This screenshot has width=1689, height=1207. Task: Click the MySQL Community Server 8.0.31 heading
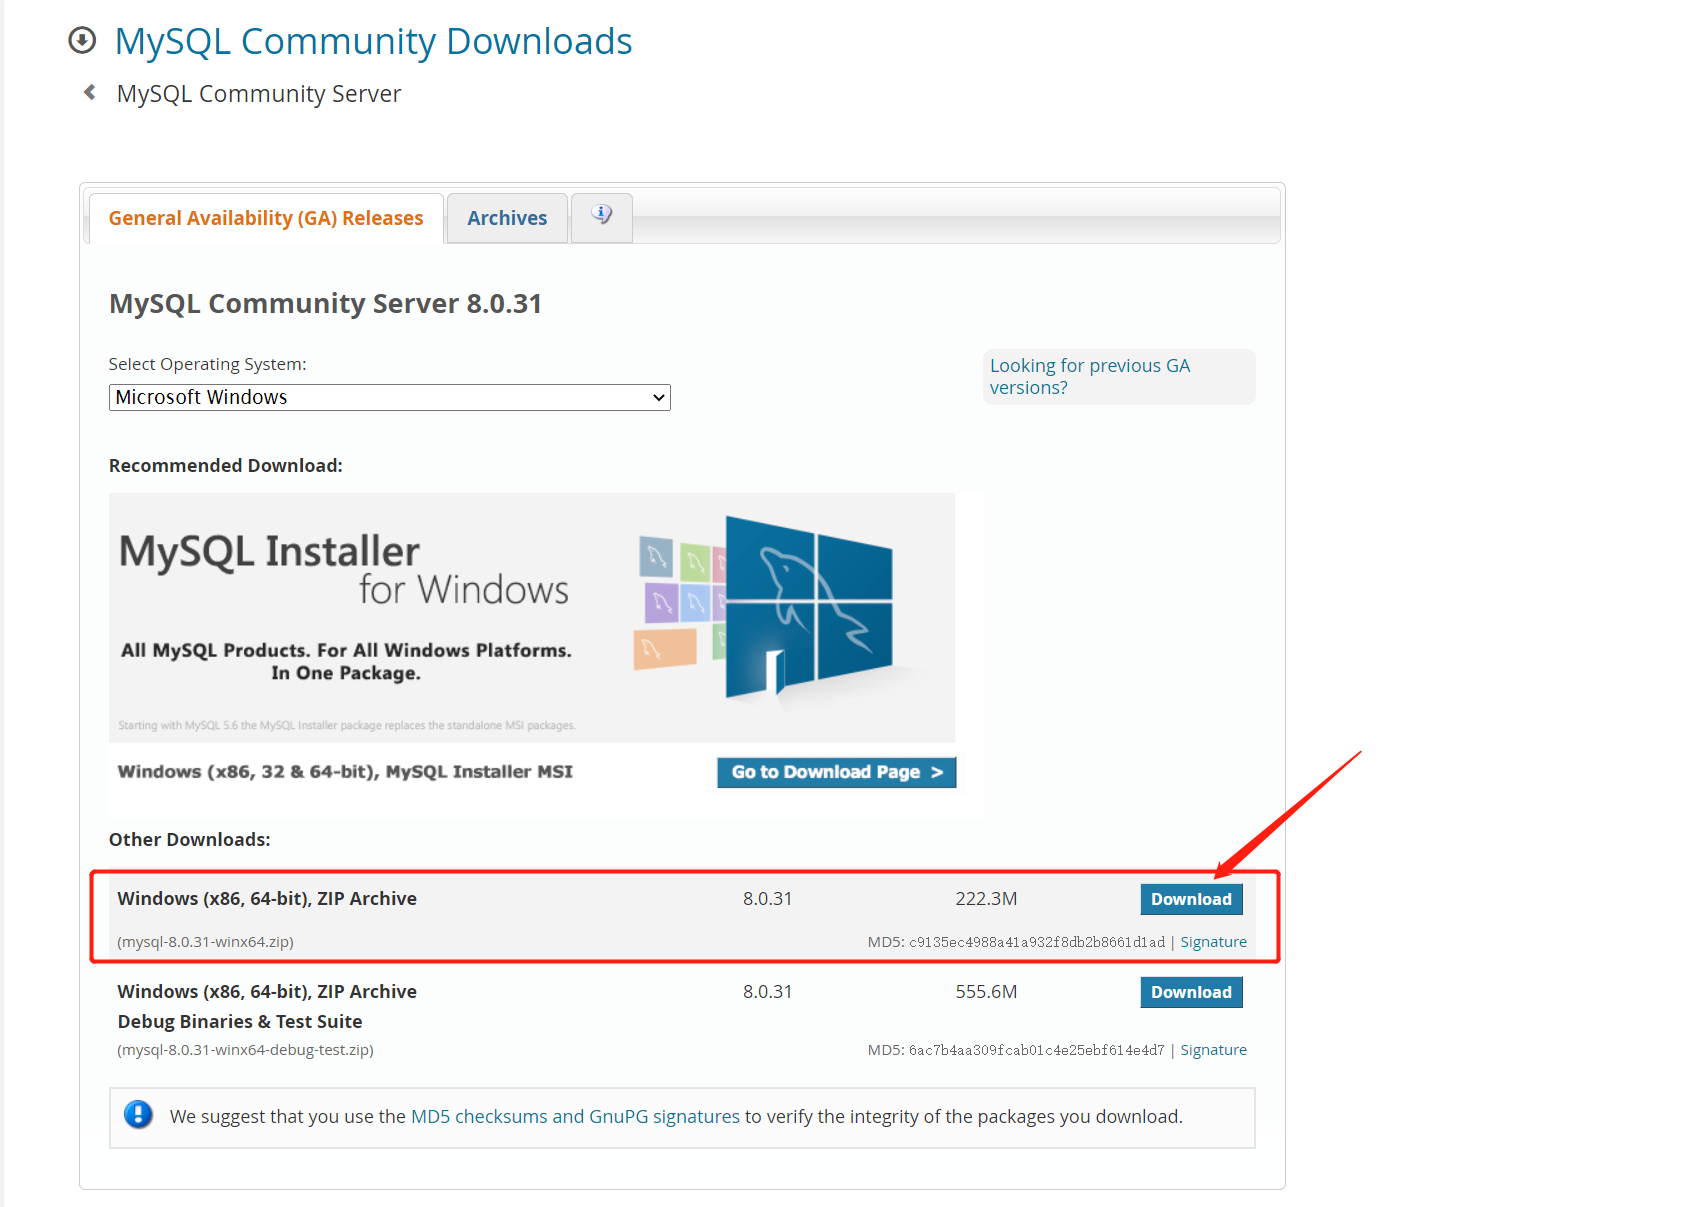point(325,303)
